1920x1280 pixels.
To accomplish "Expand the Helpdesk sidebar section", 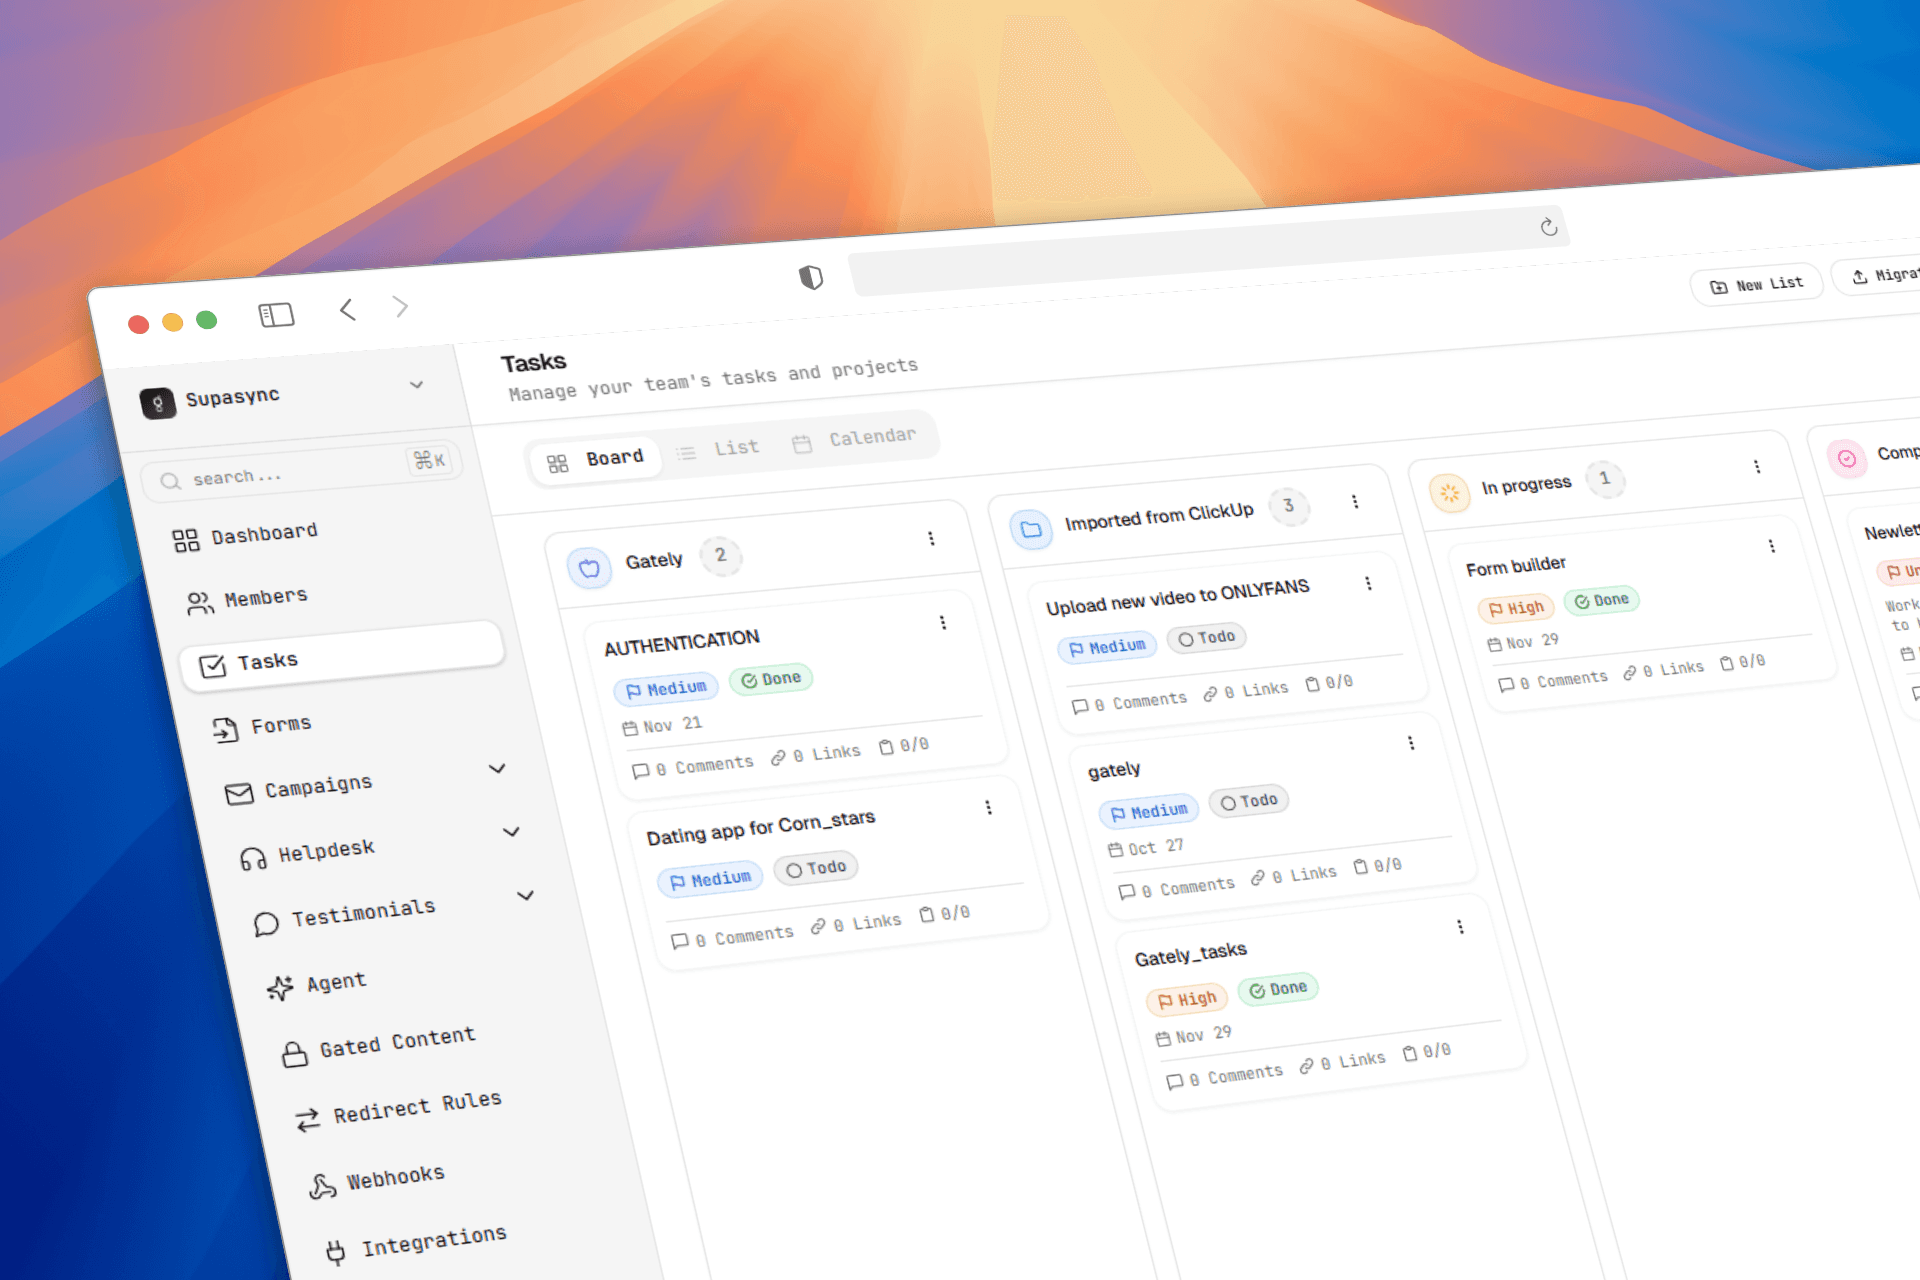I will [511, 831].
